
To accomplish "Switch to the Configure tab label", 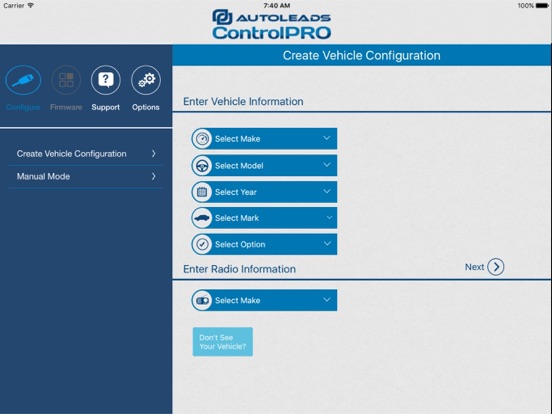I will [x=23, y=107].
